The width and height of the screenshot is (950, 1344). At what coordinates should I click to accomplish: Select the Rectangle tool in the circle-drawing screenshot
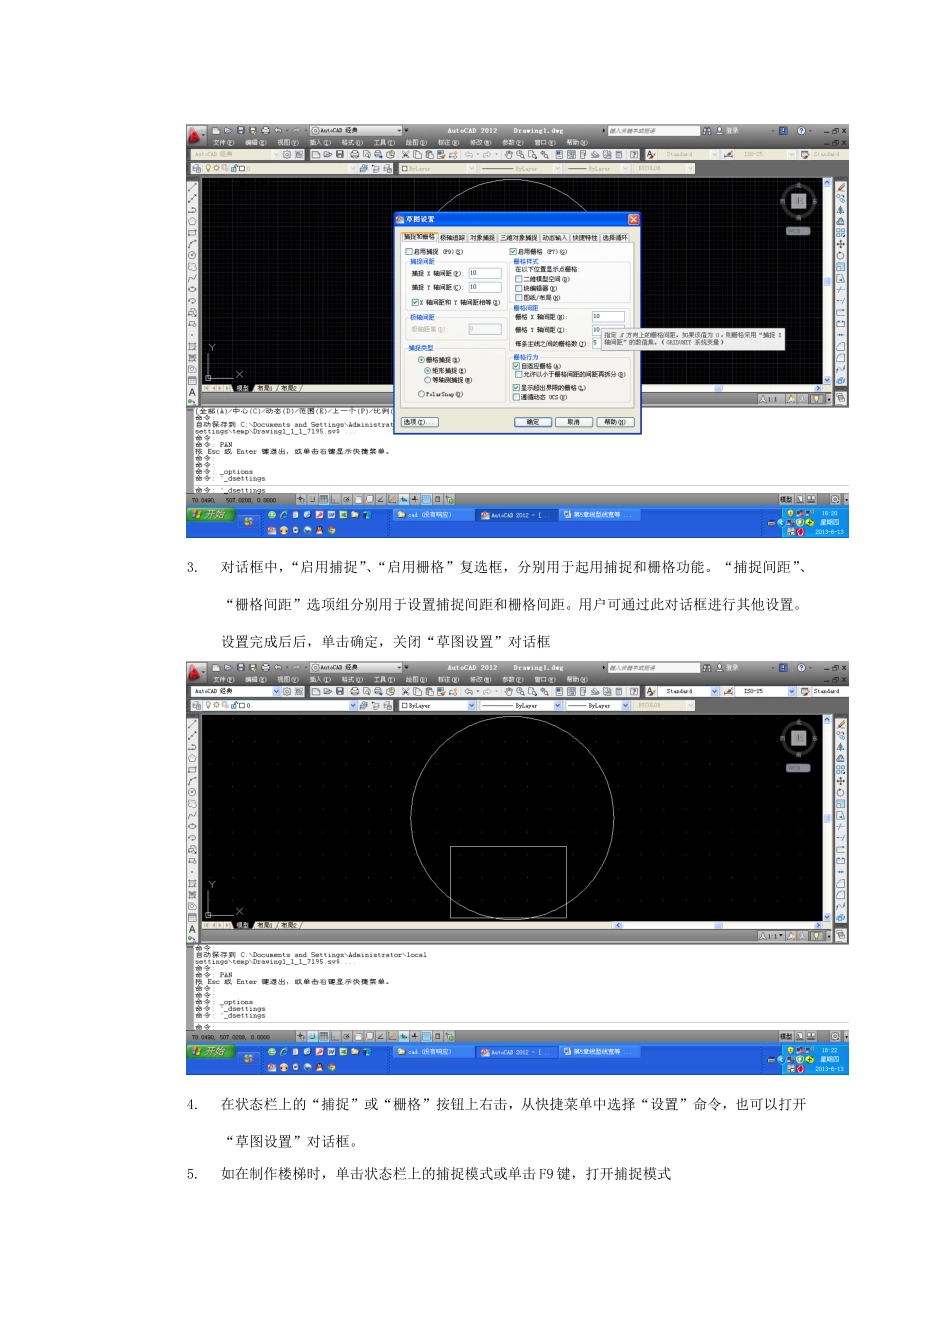click(192, 770)
